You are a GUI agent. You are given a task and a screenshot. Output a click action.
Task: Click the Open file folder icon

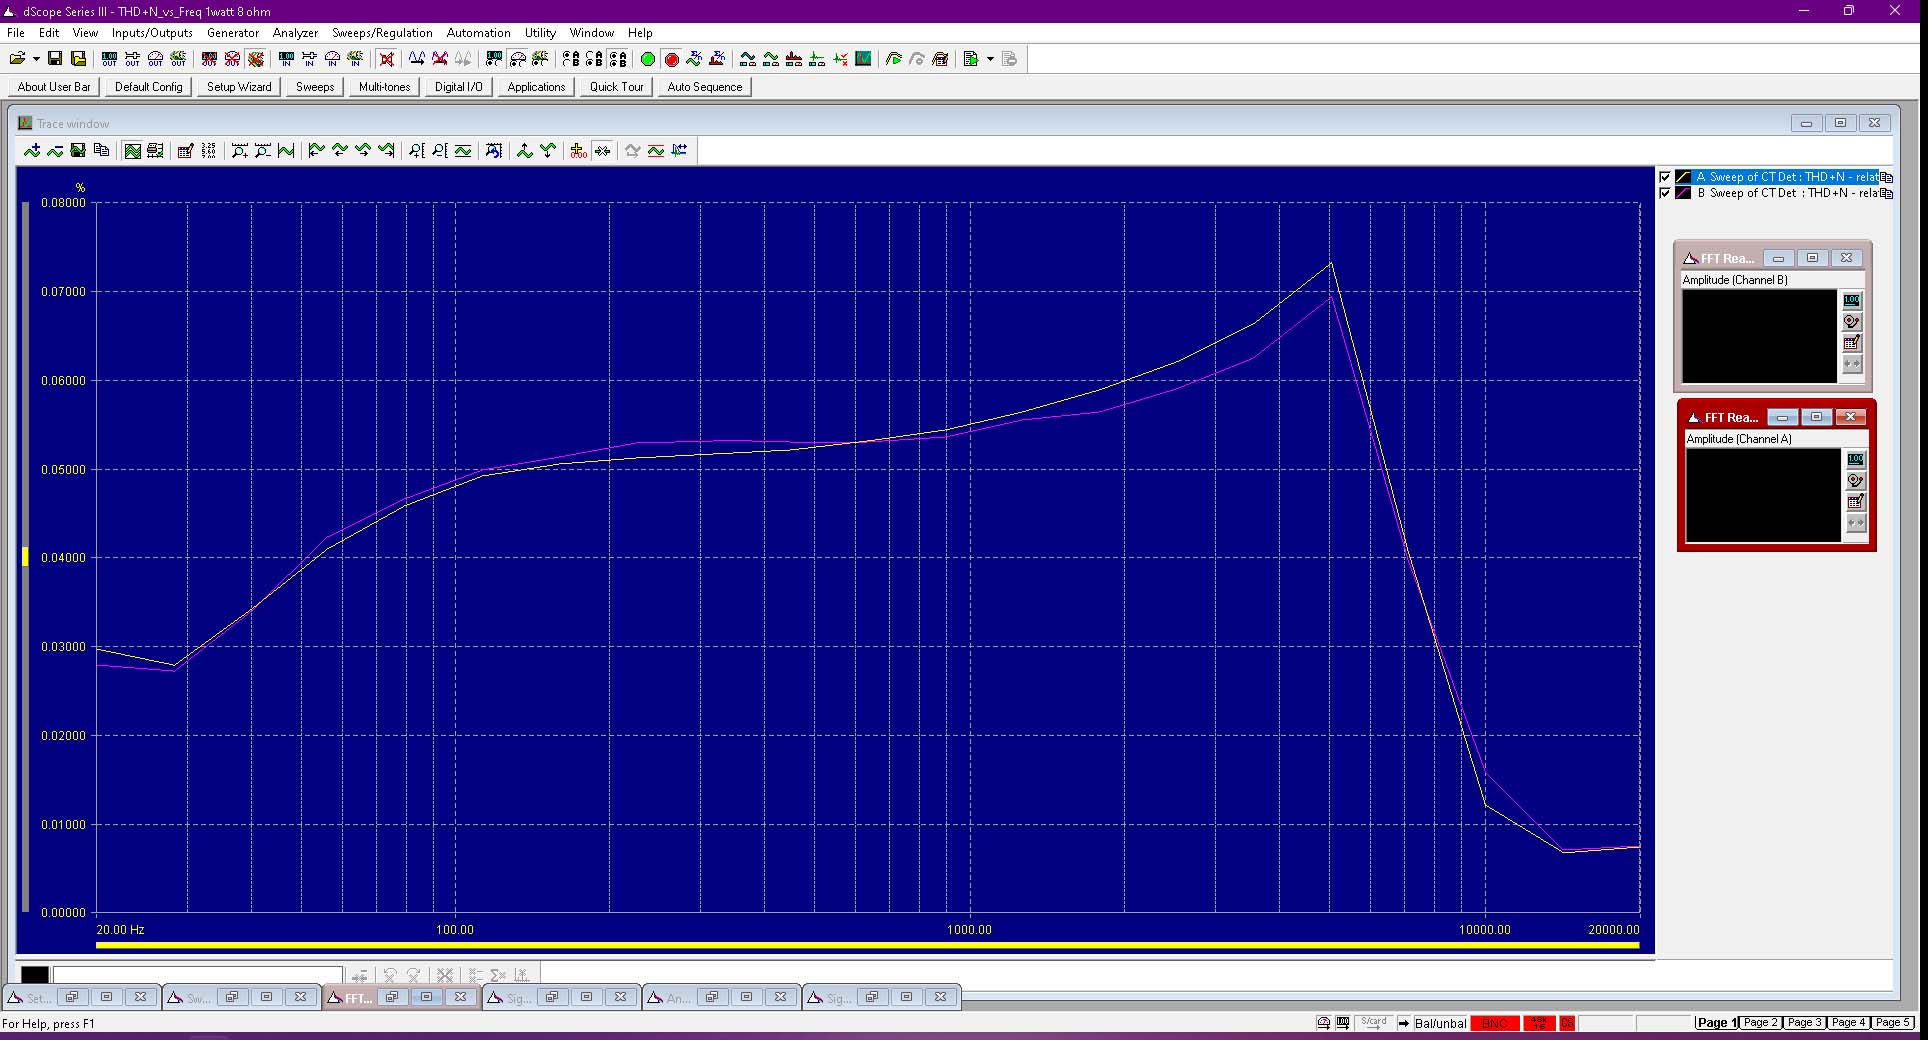pyautogui.click(x=17, y=59)
